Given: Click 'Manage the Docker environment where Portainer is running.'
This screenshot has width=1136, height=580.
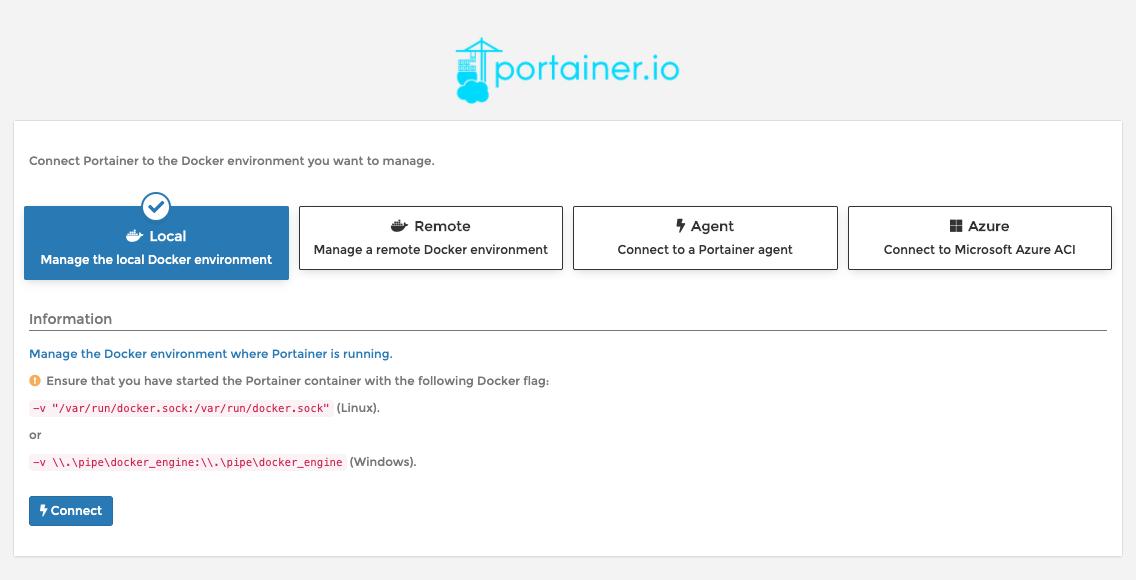Looking at the screenshot, I should pyautogui.click(x=211, y=353).
